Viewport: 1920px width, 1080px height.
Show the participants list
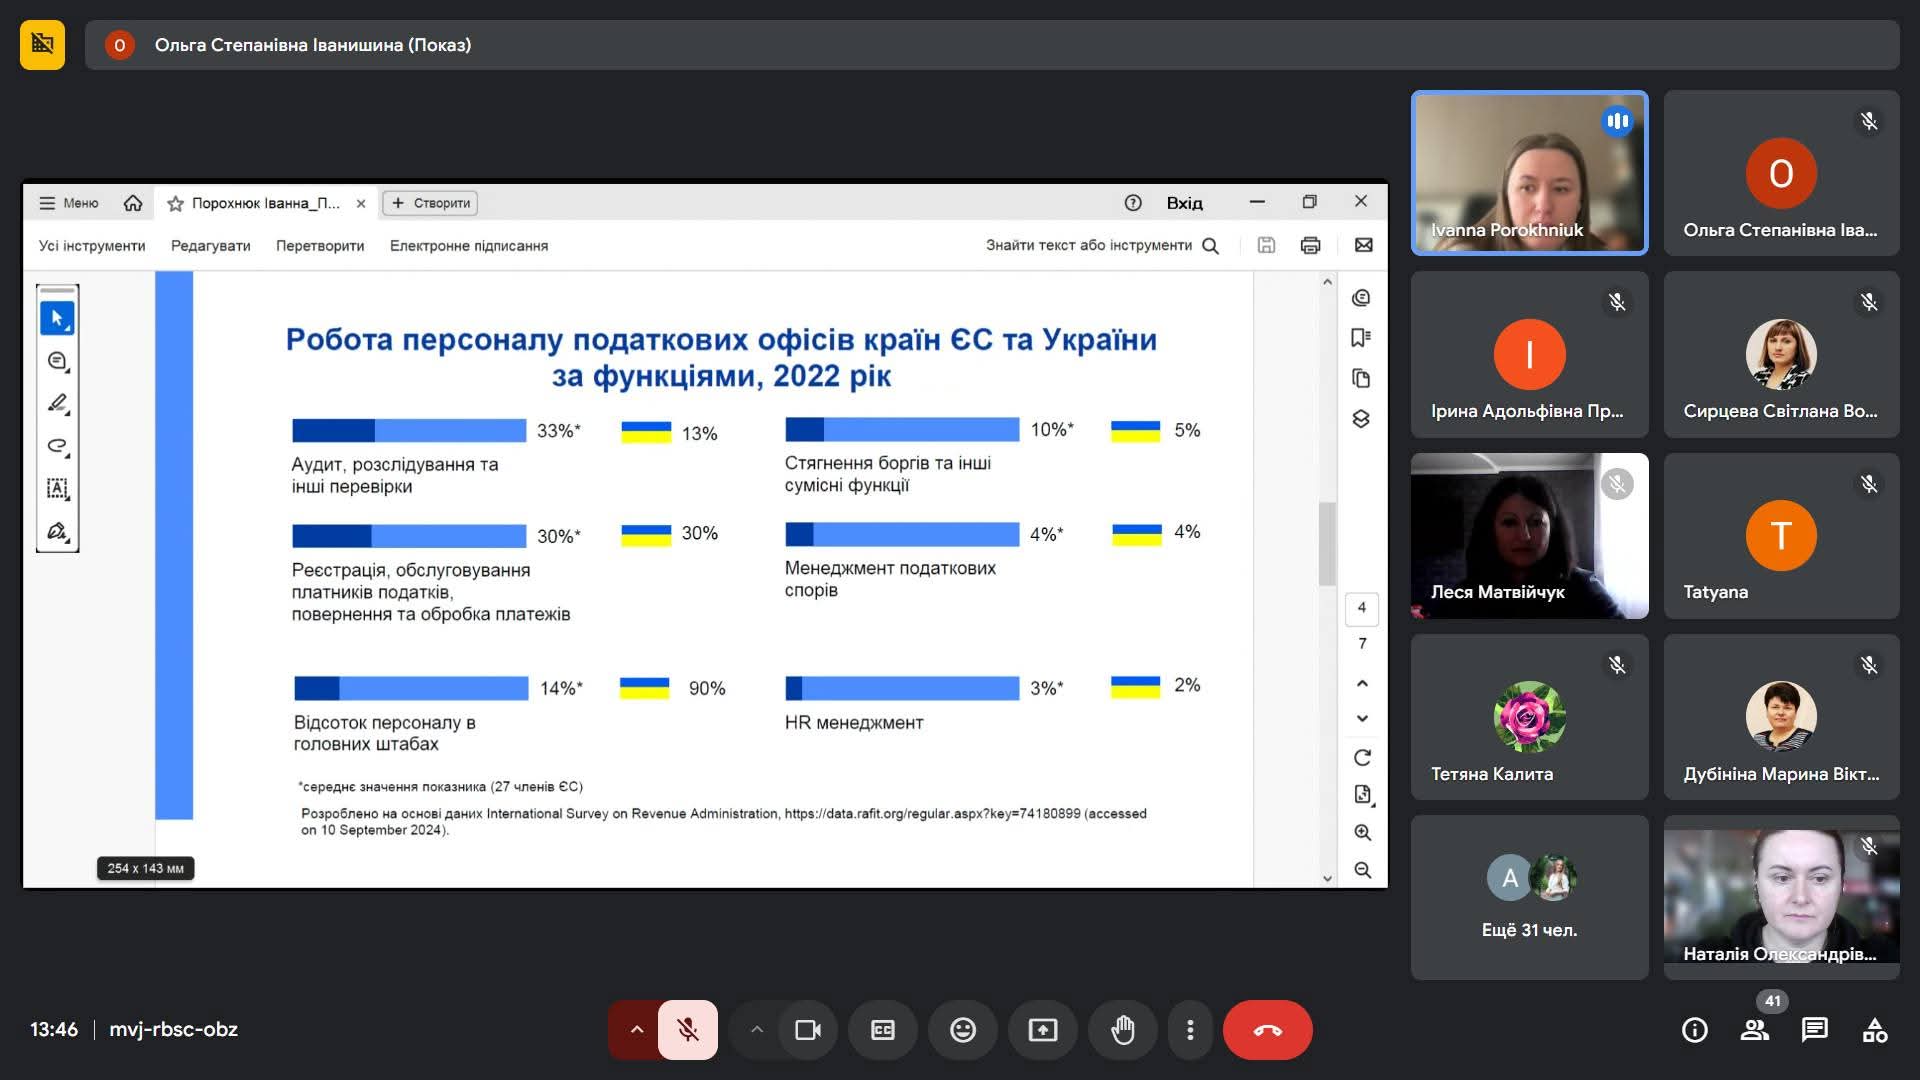tap(1754, 1029)
